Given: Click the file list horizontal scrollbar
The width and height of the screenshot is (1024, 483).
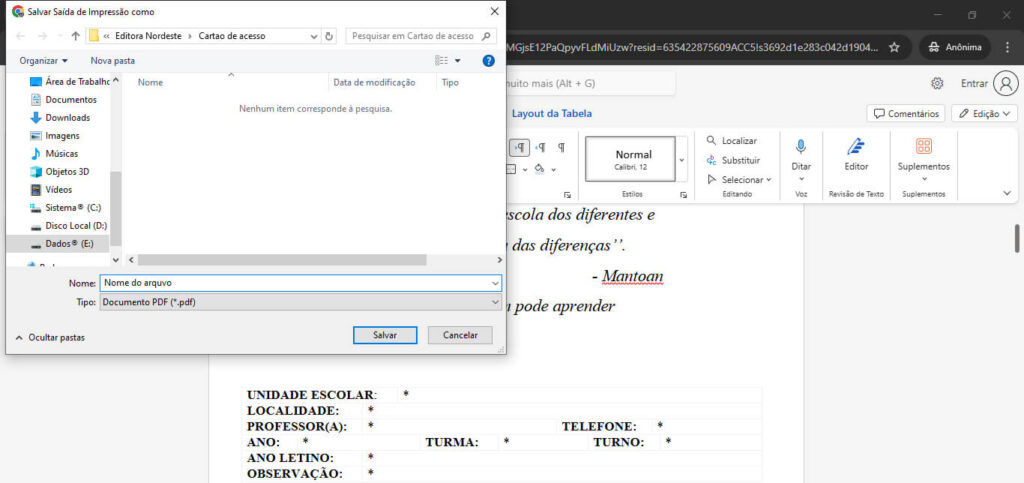Looking at the screenshot, I should (282, 260).
